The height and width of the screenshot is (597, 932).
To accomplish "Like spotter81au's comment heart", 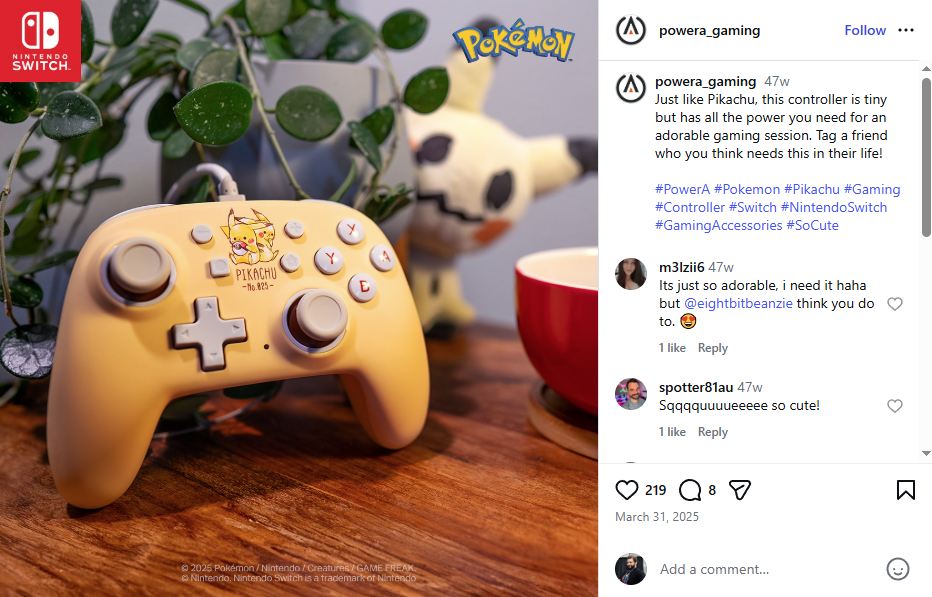I will pos(895,406).
